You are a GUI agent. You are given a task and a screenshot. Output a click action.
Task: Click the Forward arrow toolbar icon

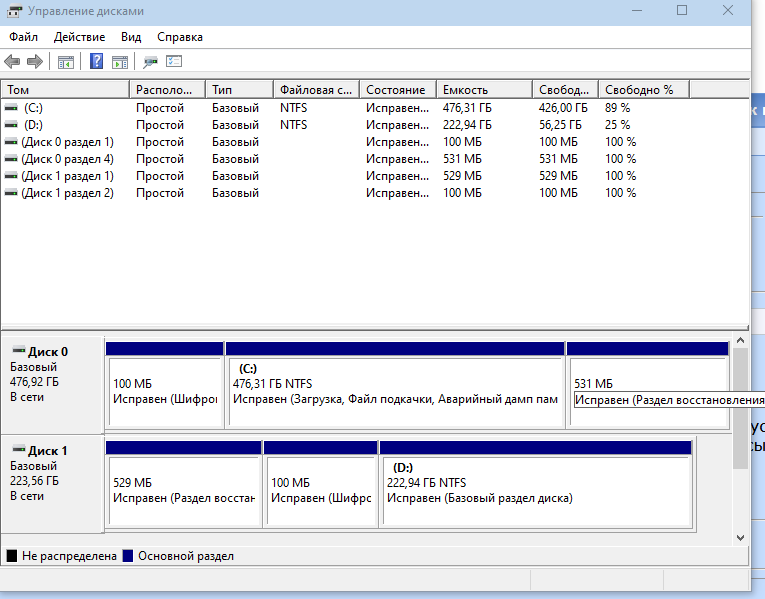35,62
